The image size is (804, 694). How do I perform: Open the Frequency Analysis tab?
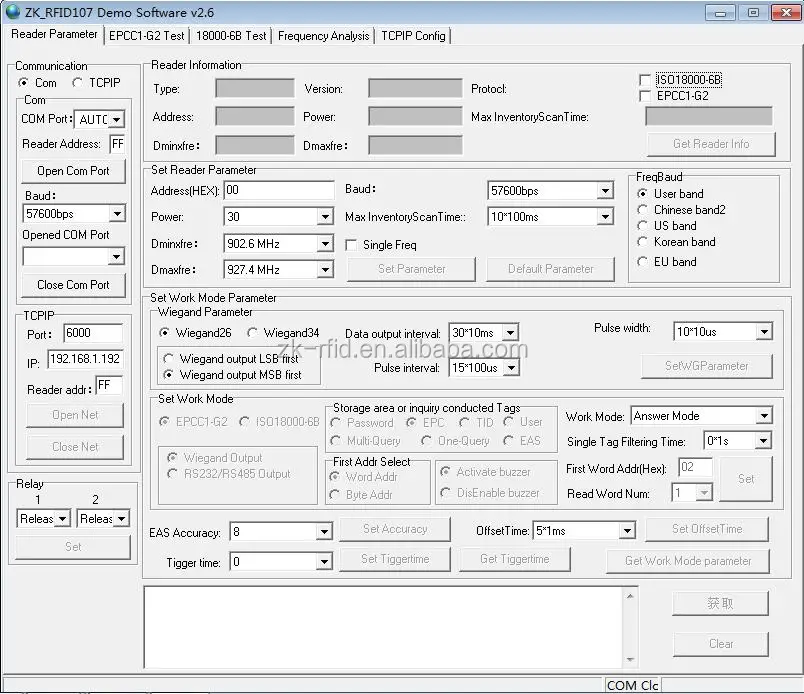point(323,36)
